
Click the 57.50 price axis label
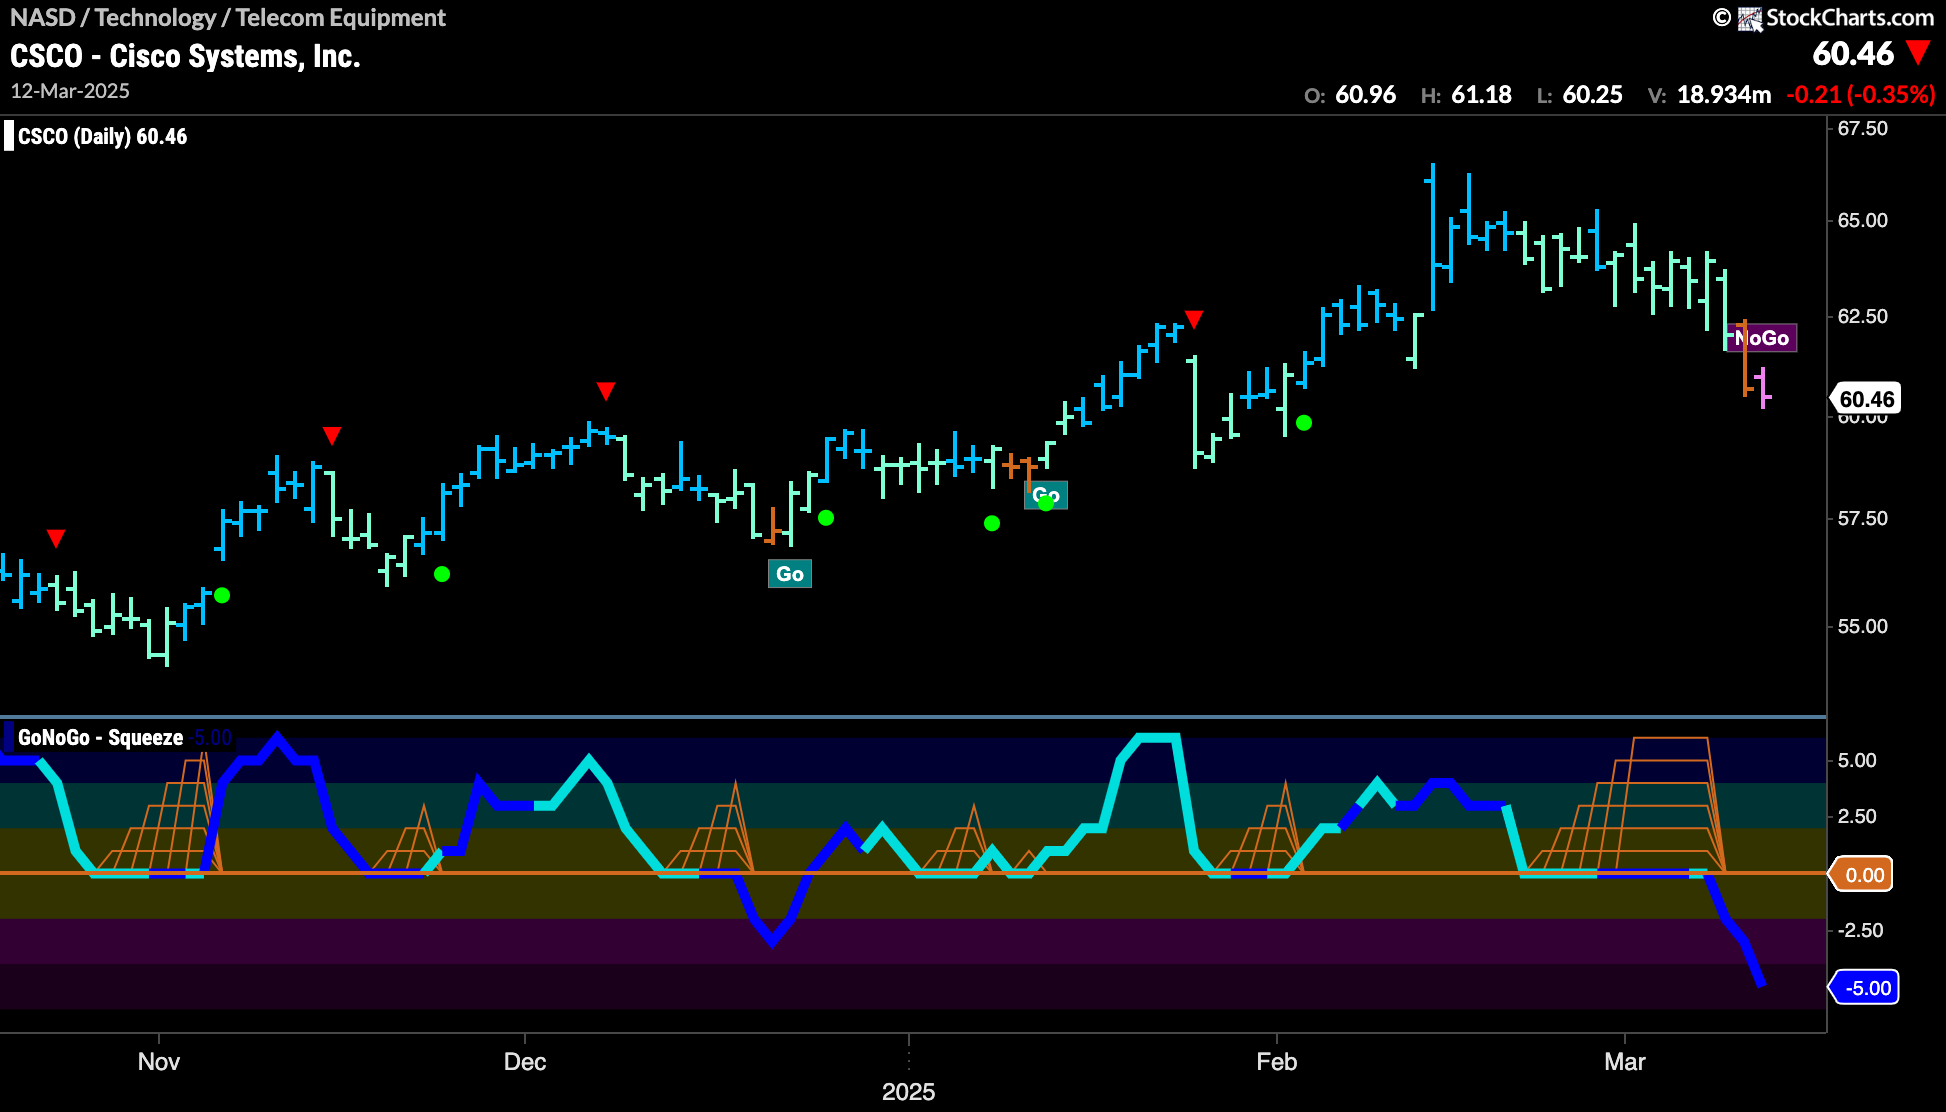pyautogui.click(x=1863, y=518)
